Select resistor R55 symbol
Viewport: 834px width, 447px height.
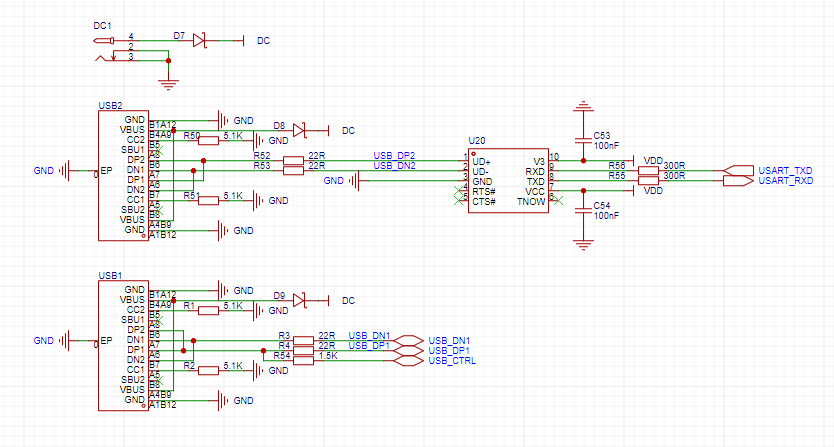click(x=648, y=180)
